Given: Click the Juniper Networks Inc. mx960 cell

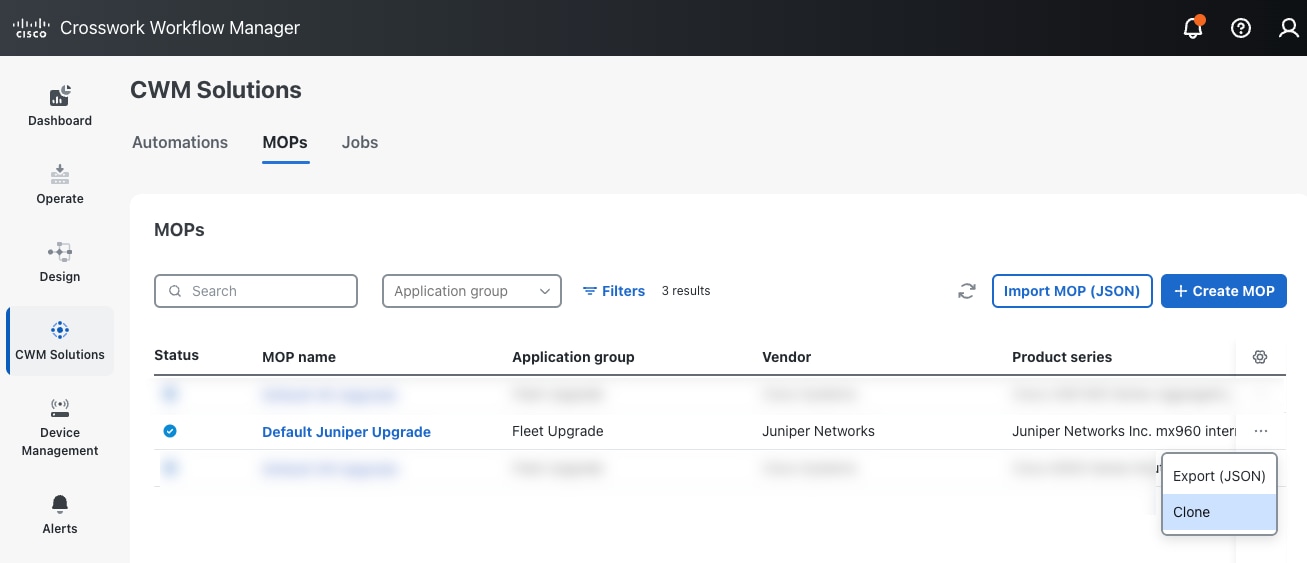Looking at the screenshot, I should pyautogui.click(x=1124, y=431).
